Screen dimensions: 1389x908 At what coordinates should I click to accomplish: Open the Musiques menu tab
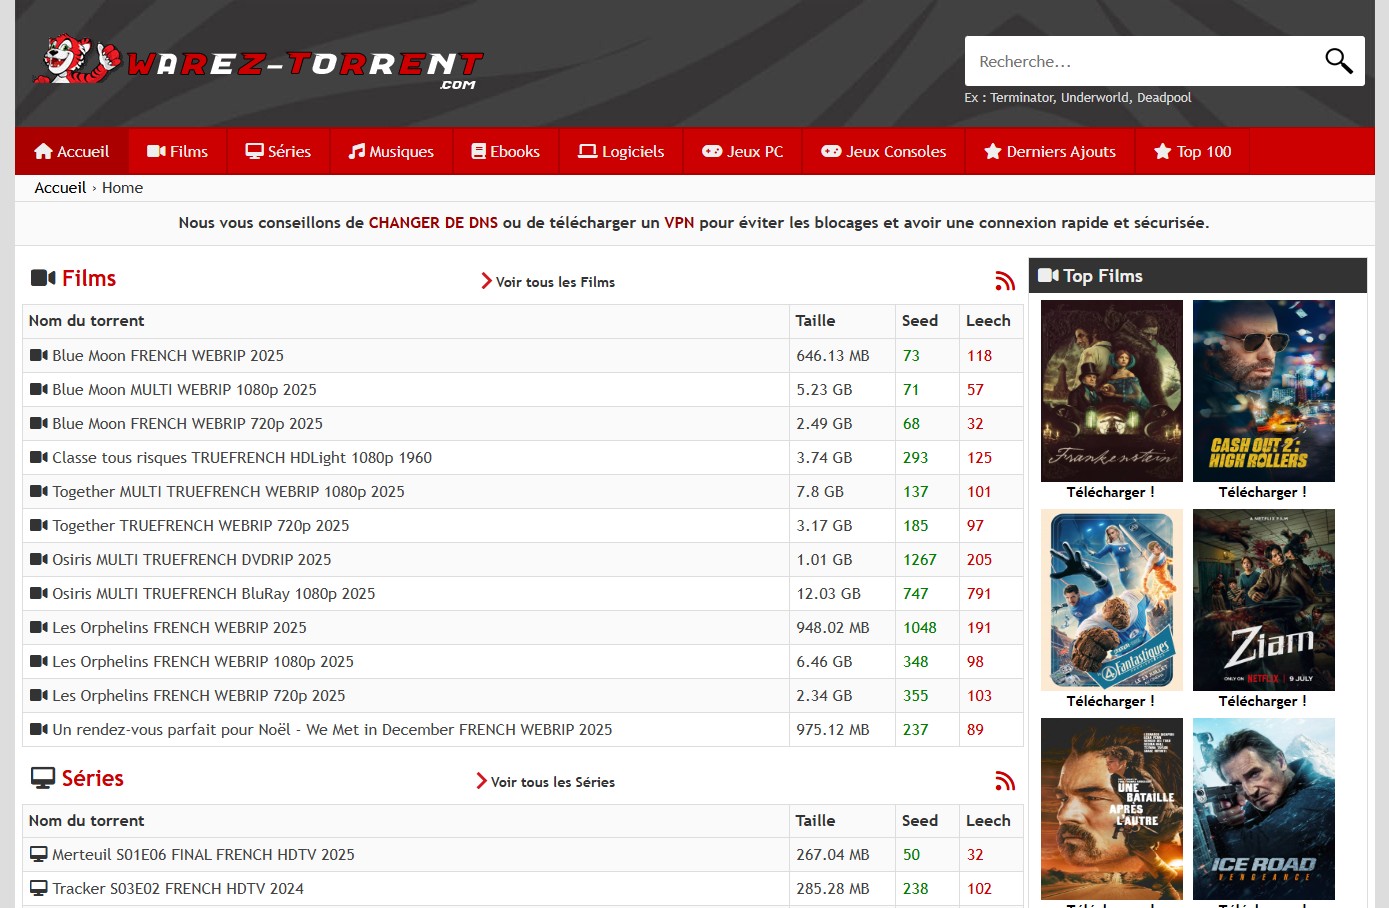point(391,151)
